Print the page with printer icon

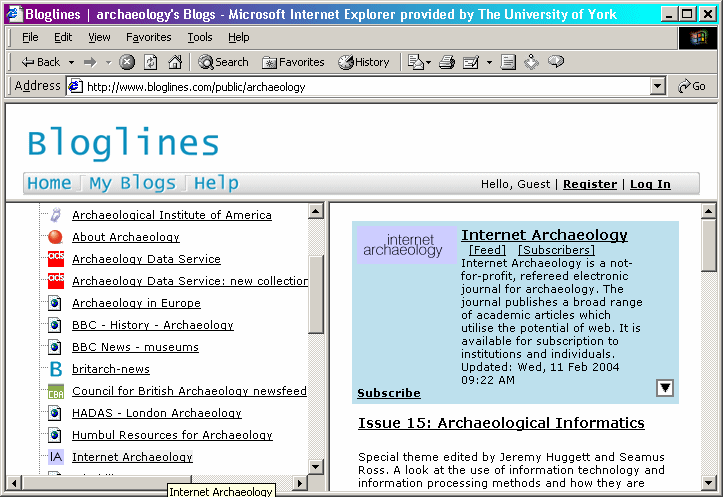[446, 62]
